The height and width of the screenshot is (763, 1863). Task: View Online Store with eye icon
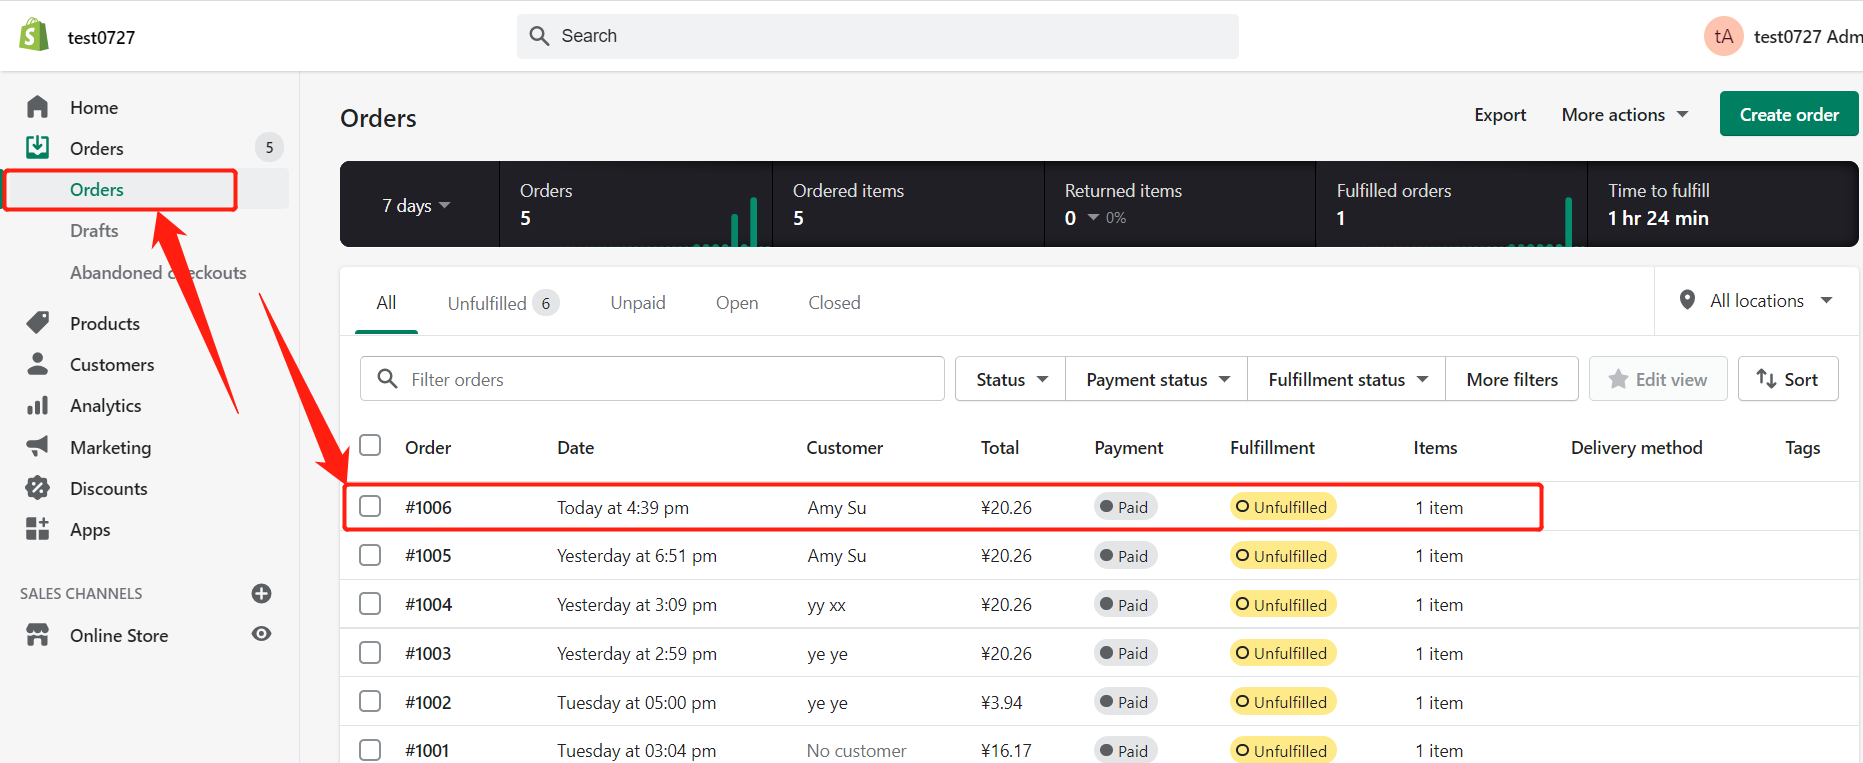pos(261,634)
